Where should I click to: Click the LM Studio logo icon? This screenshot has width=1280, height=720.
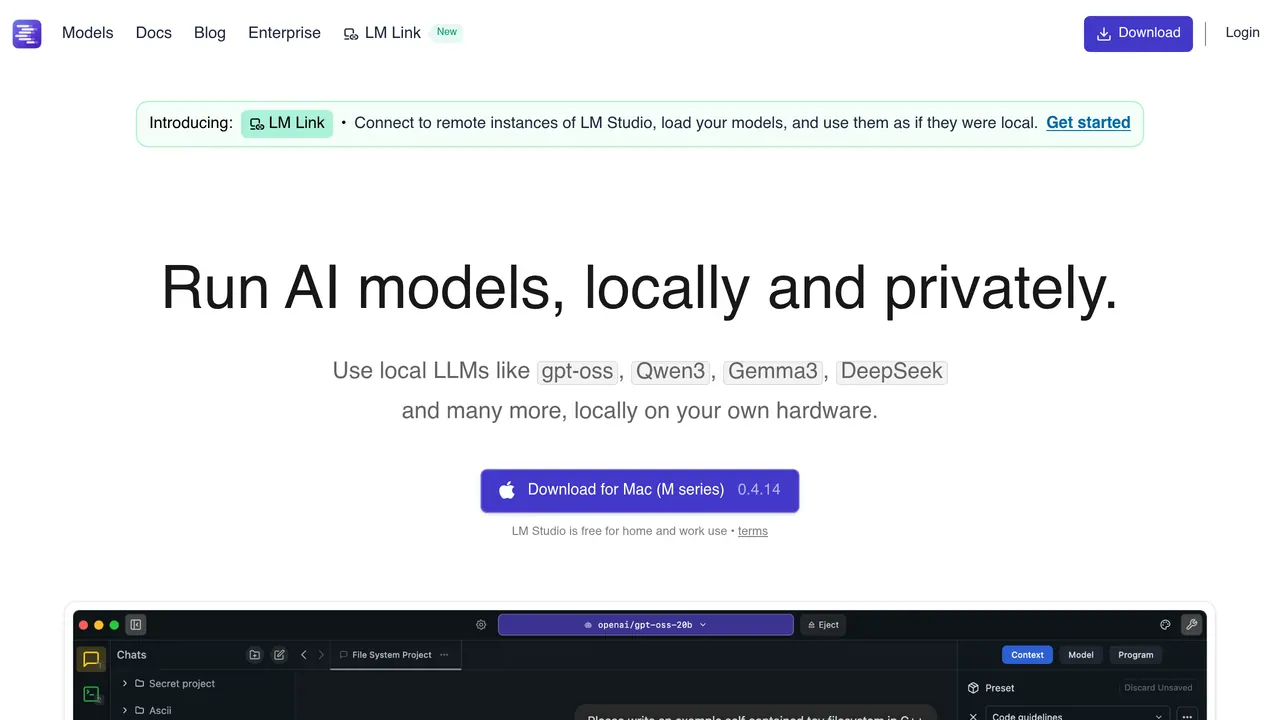pos(27,34)
